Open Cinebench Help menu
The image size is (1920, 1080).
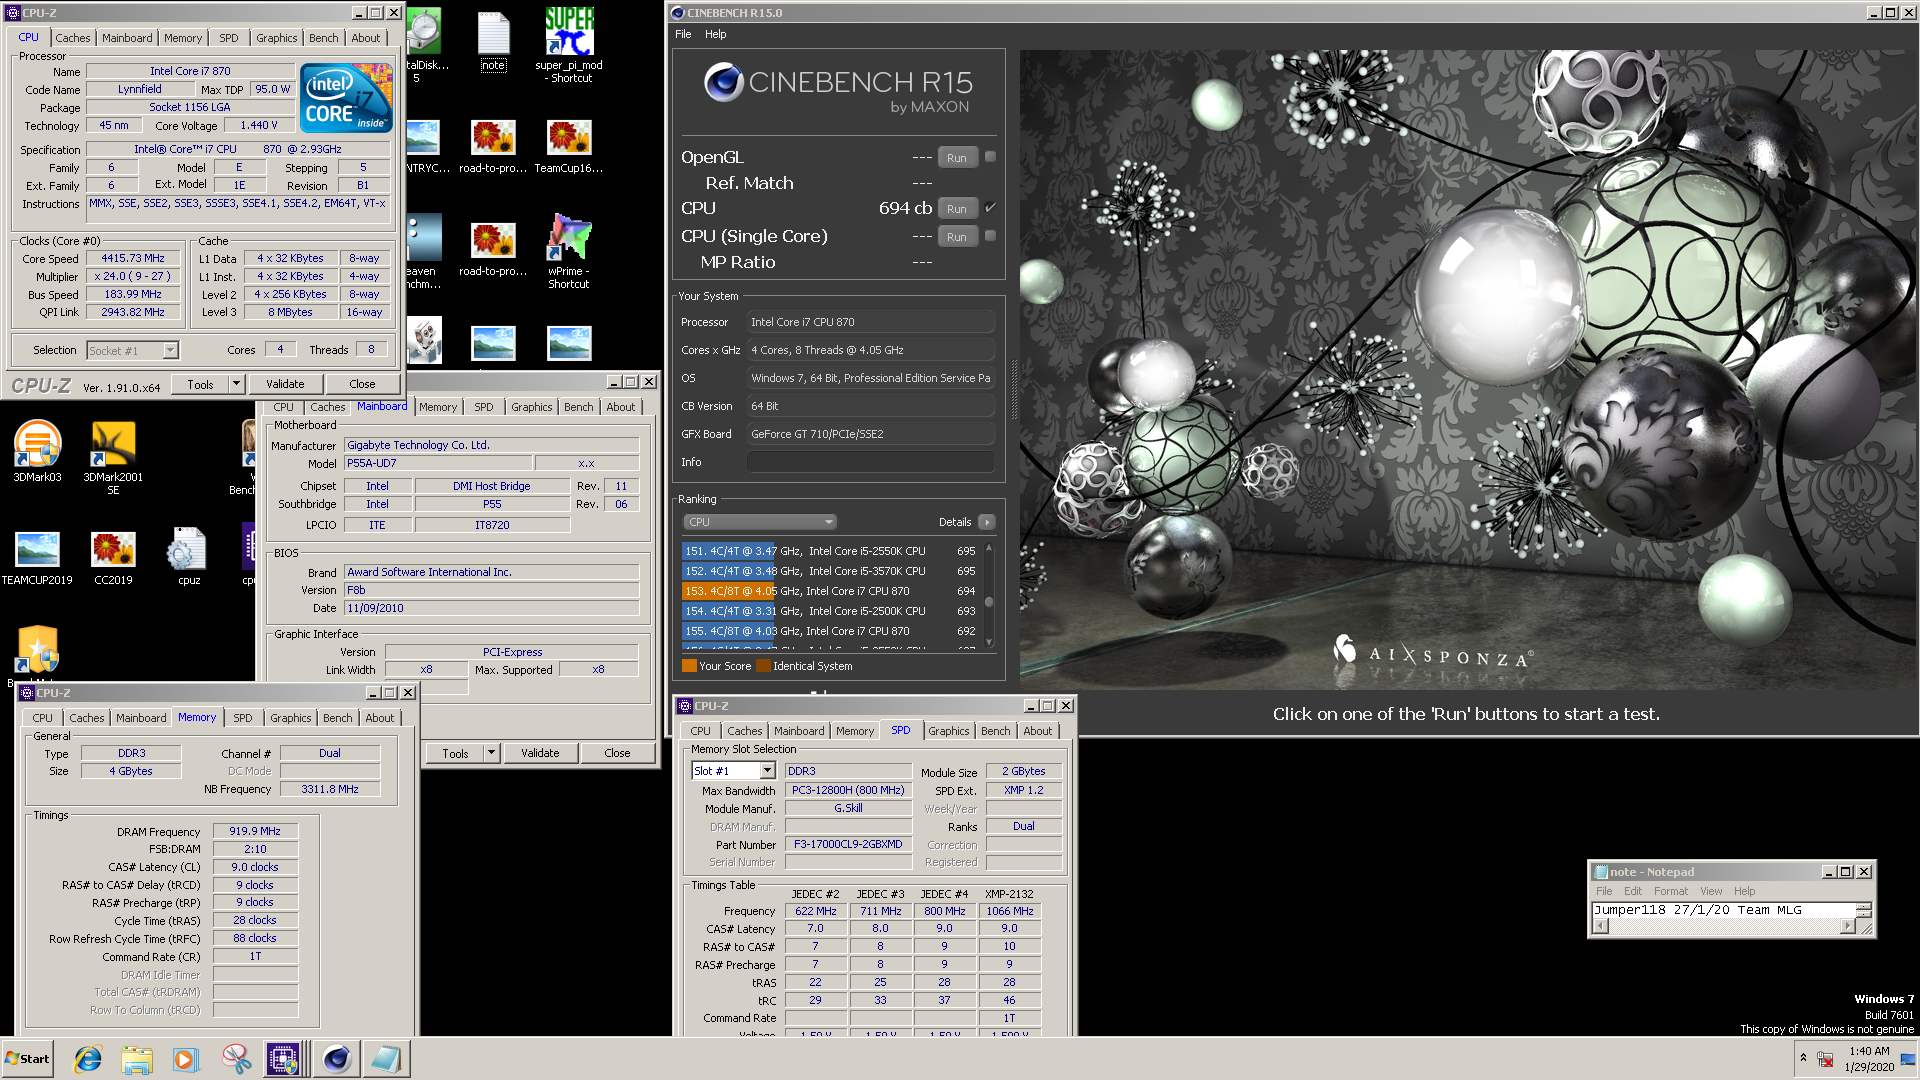point(715,34)
